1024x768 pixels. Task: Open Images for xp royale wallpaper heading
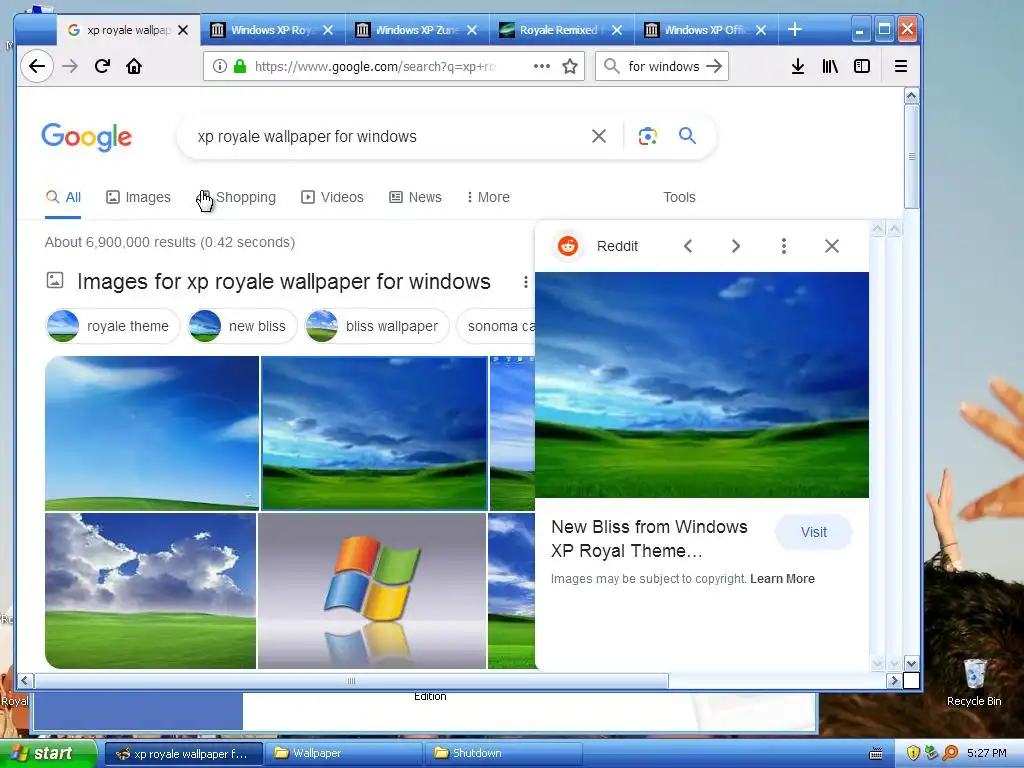[283, 281]
